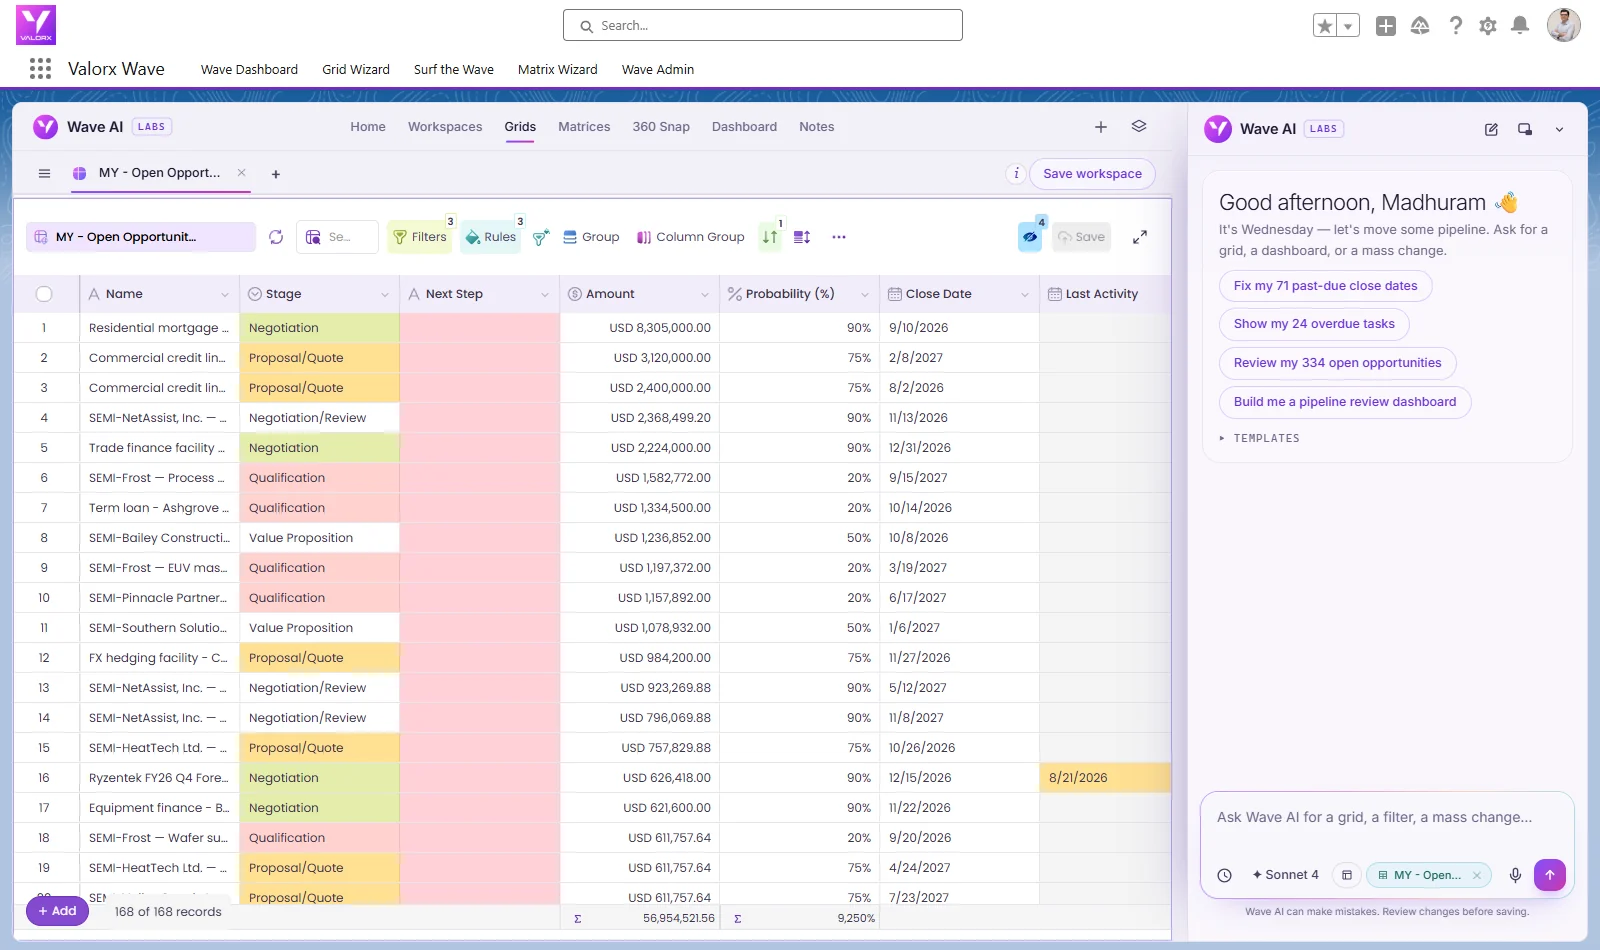Viewport: 1600px width, 950px height.
Task: Click the Valorx logo
Action: 36,25
